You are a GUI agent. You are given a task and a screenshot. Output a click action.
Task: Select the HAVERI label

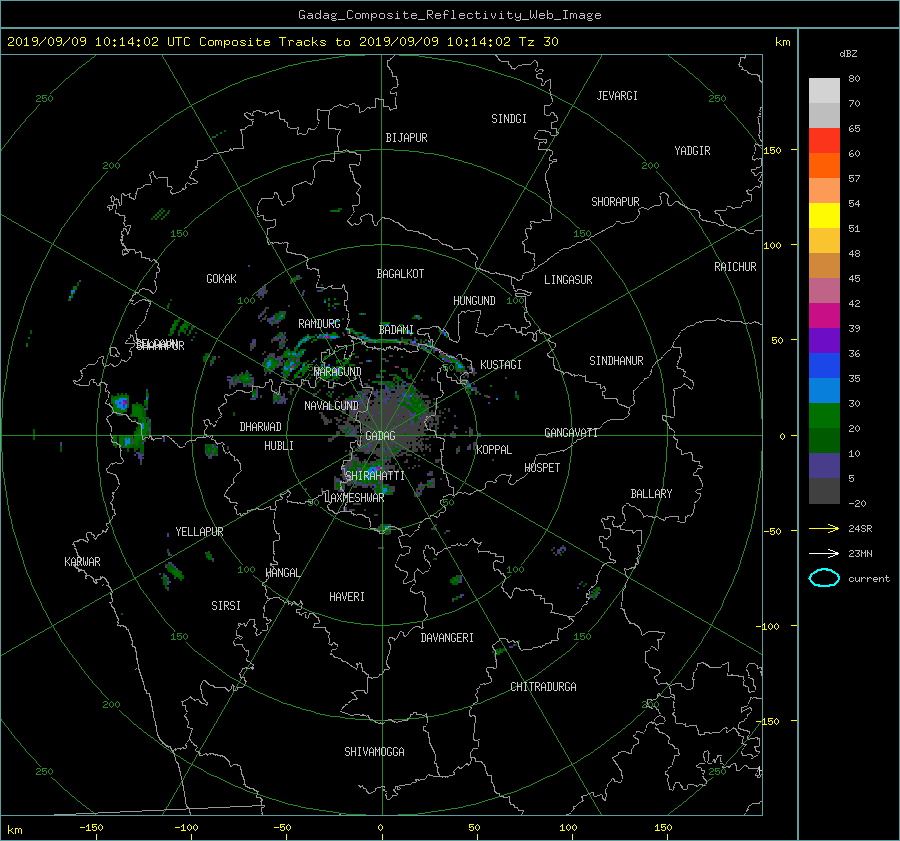click(347, 596)
